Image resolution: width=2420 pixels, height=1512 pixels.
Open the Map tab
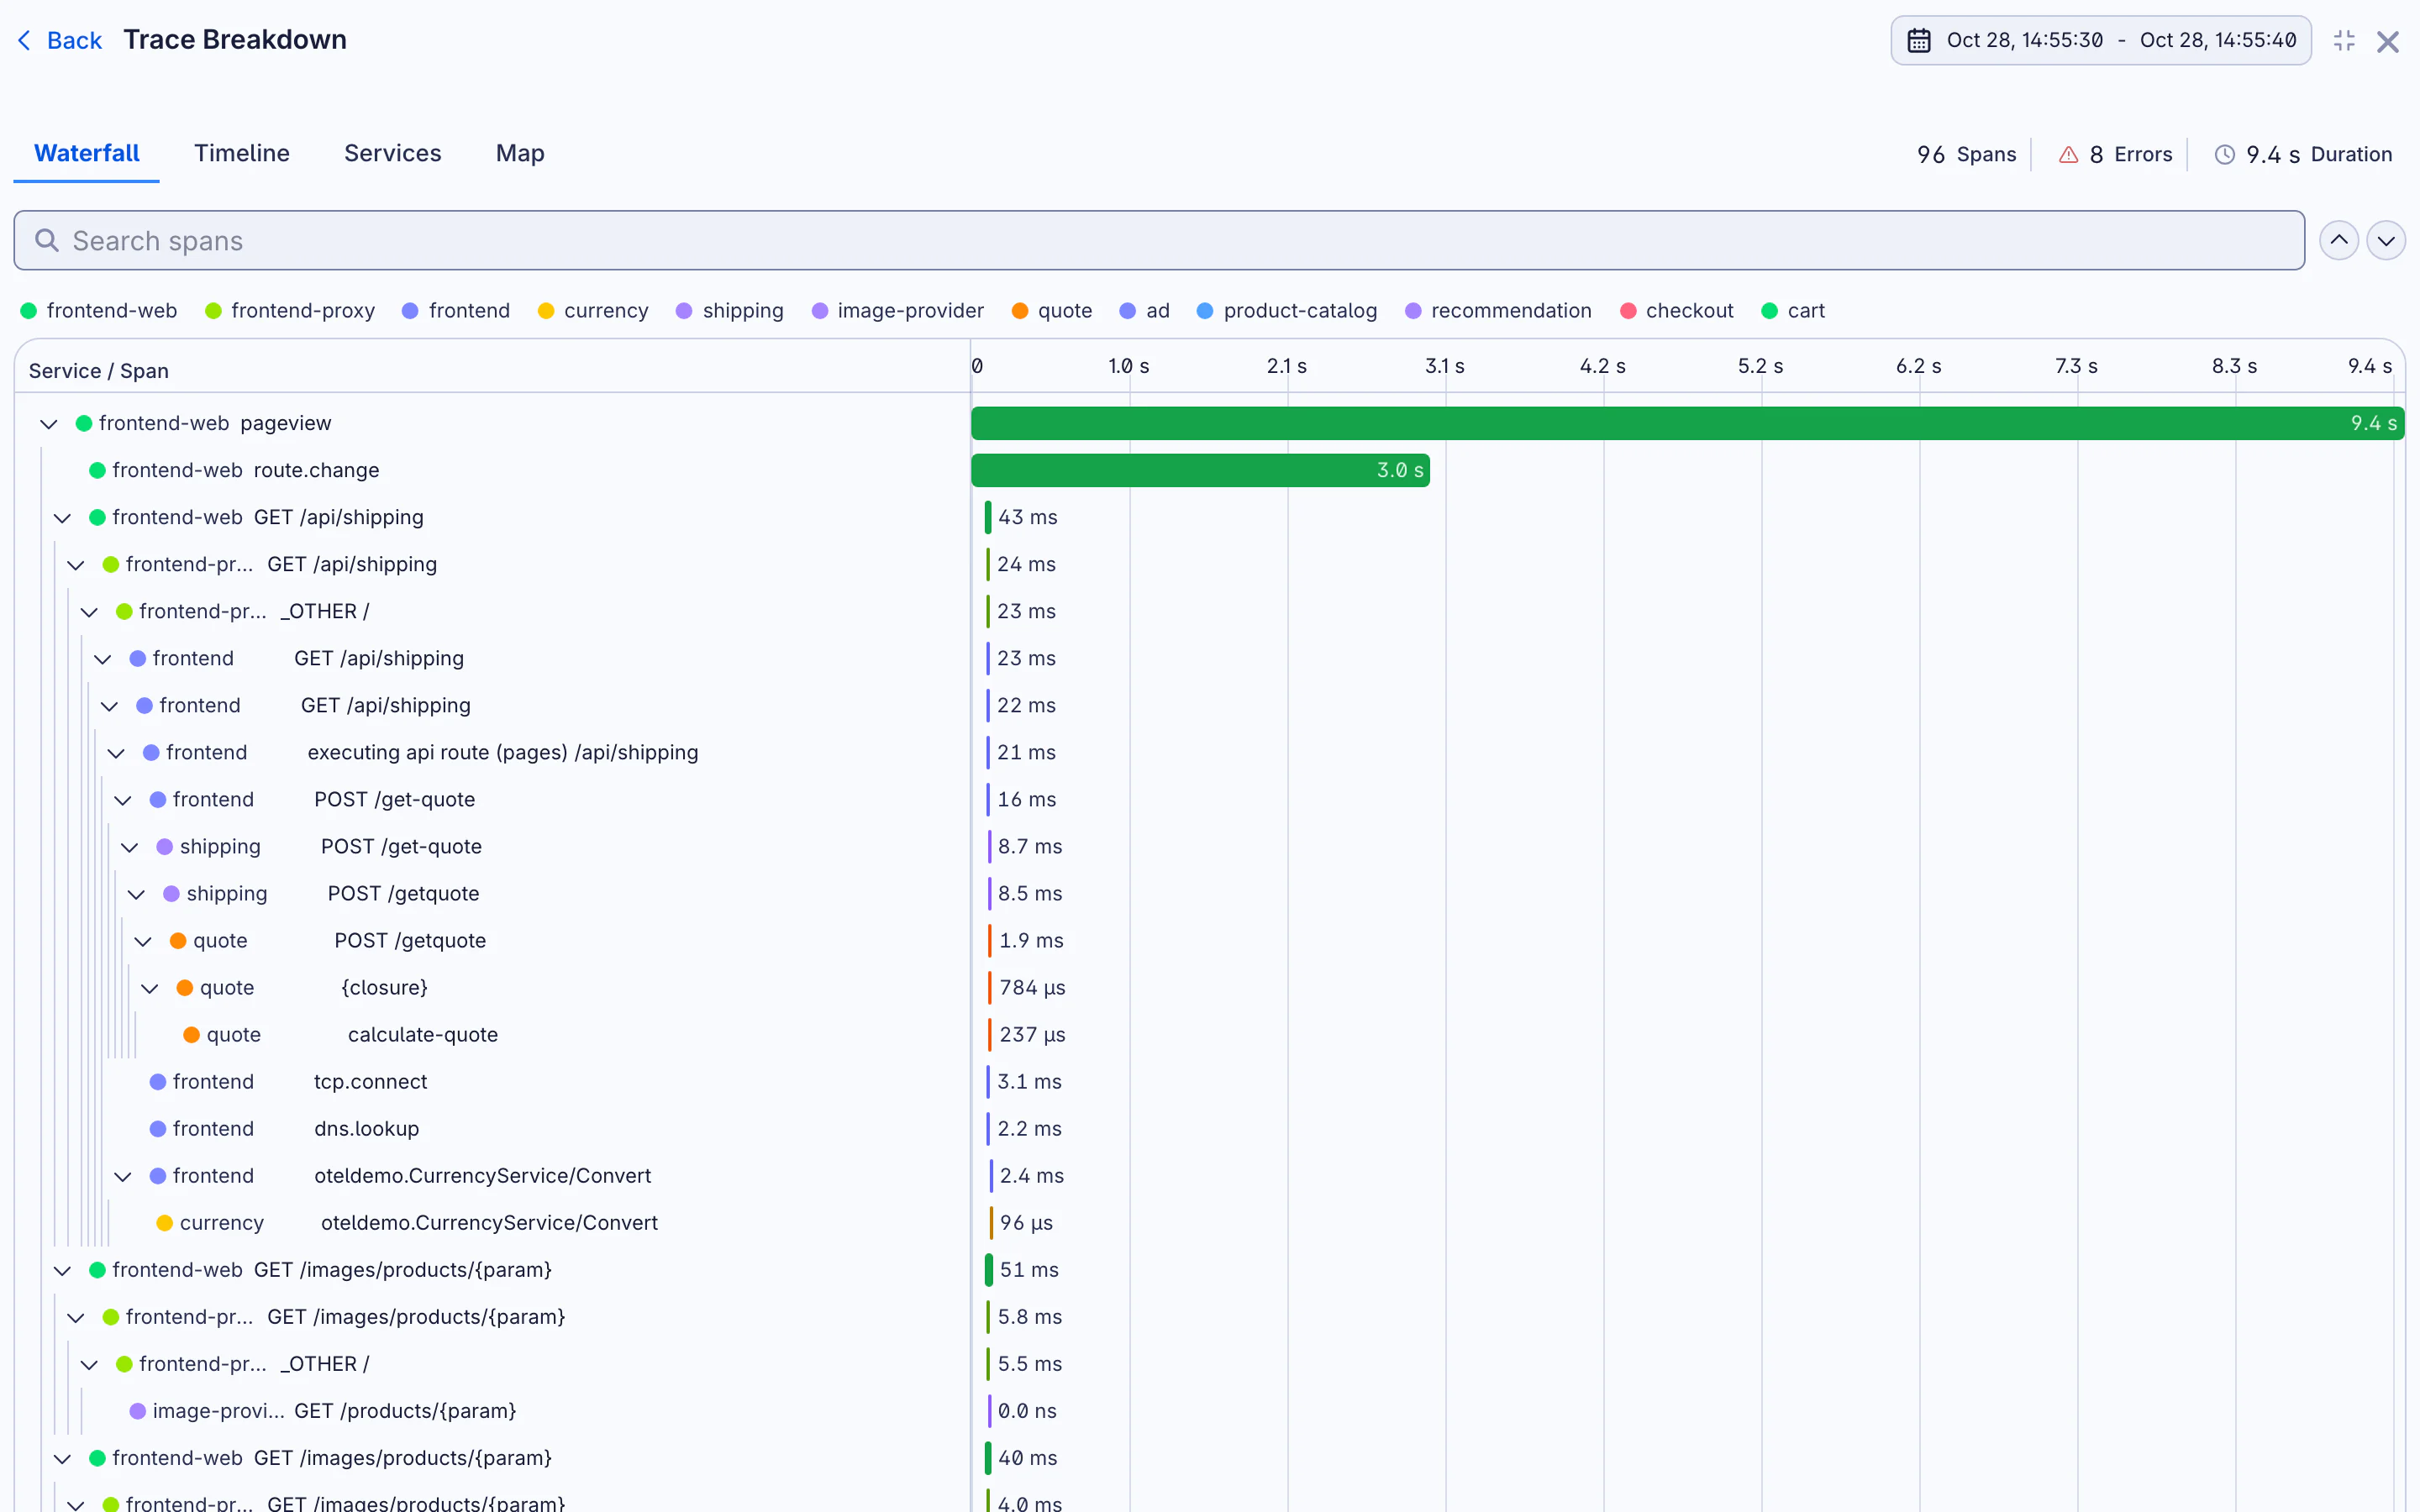pyautogui.click(x=520, y=153)
